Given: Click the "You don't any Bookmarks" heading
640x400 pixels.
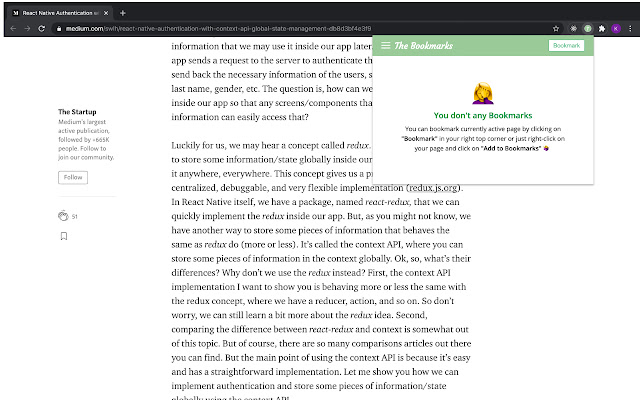Looking at the screenshot, I should [483, 115].
